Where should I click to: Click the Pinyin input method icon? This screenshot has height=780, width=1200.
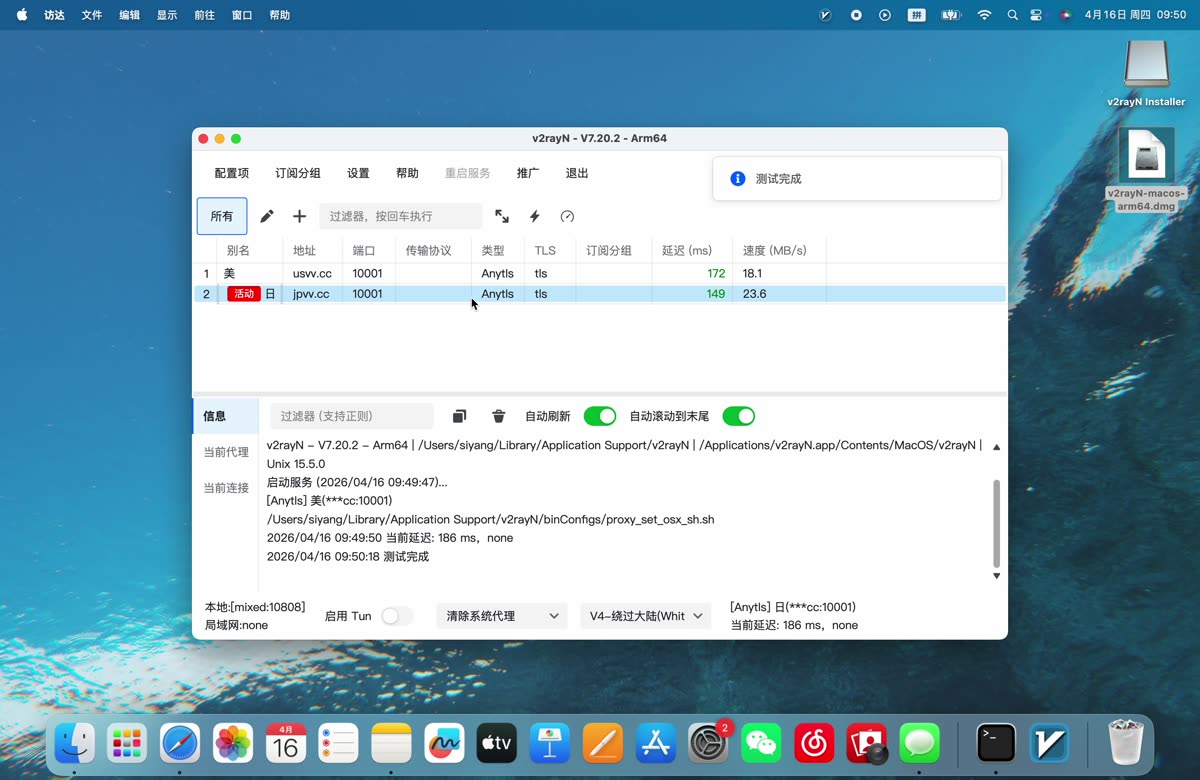[x=916, y=15]
